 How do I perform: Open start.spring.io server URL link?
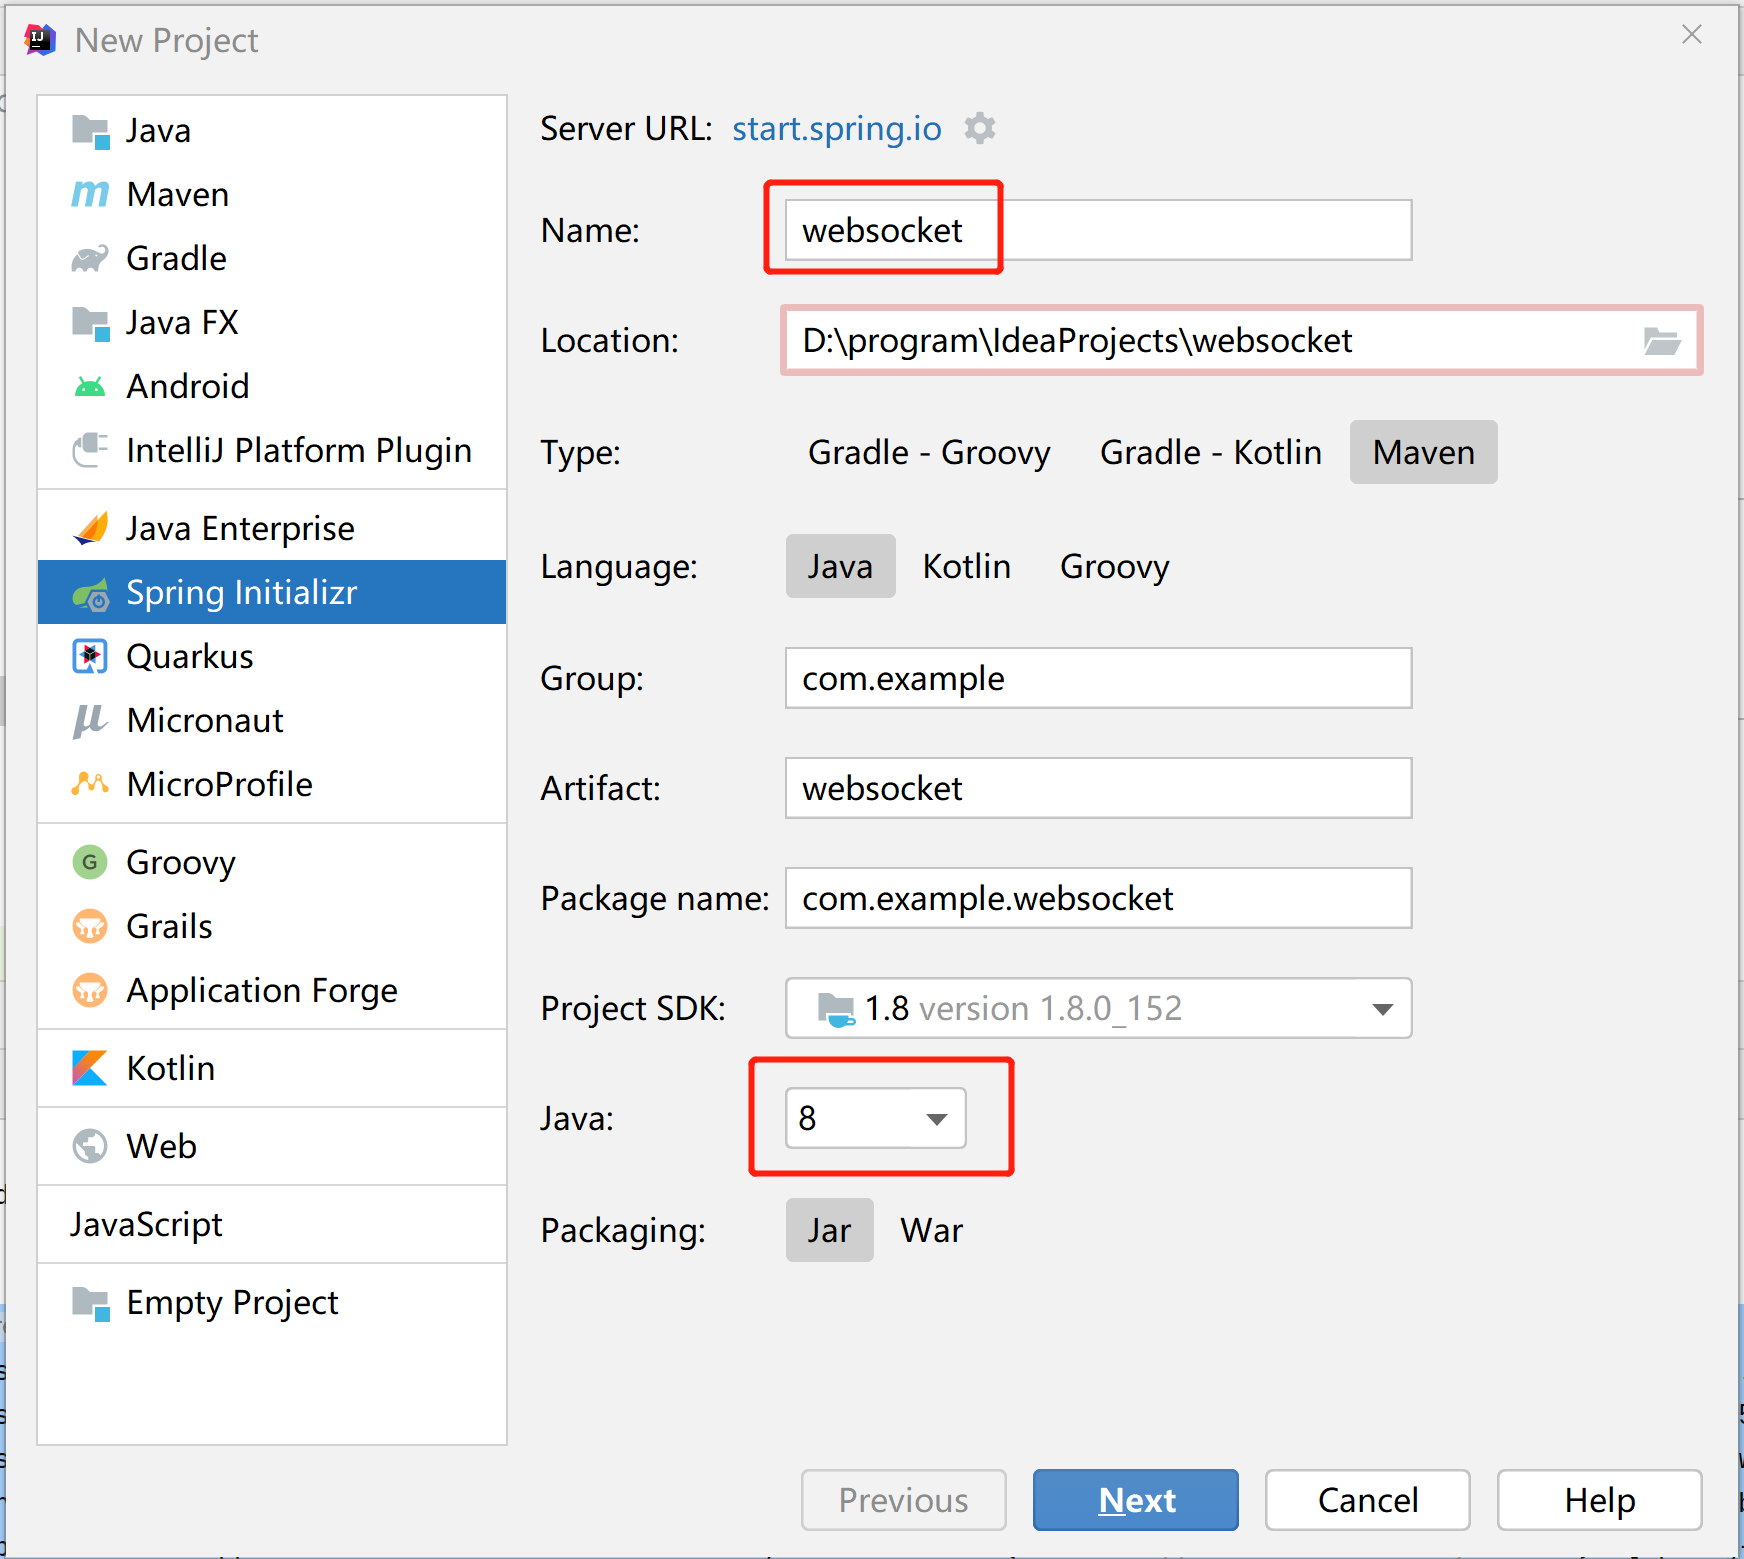(x=836, y=129)
